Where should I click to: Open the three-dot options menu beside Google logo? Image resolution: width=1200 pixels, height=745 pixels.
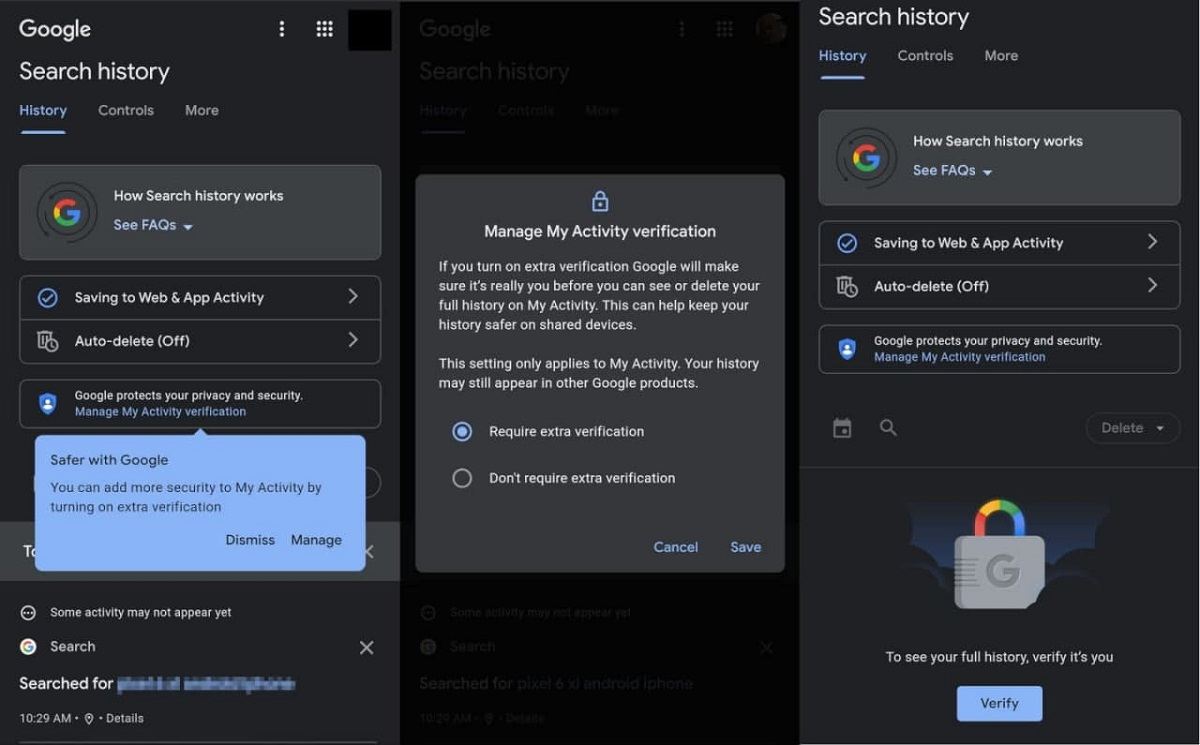click(282, 29)
